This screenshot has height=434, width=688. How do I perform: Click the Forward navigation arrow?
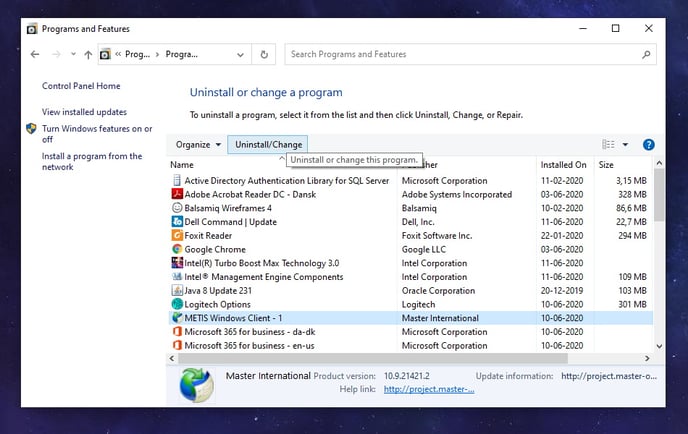point(56,54)
